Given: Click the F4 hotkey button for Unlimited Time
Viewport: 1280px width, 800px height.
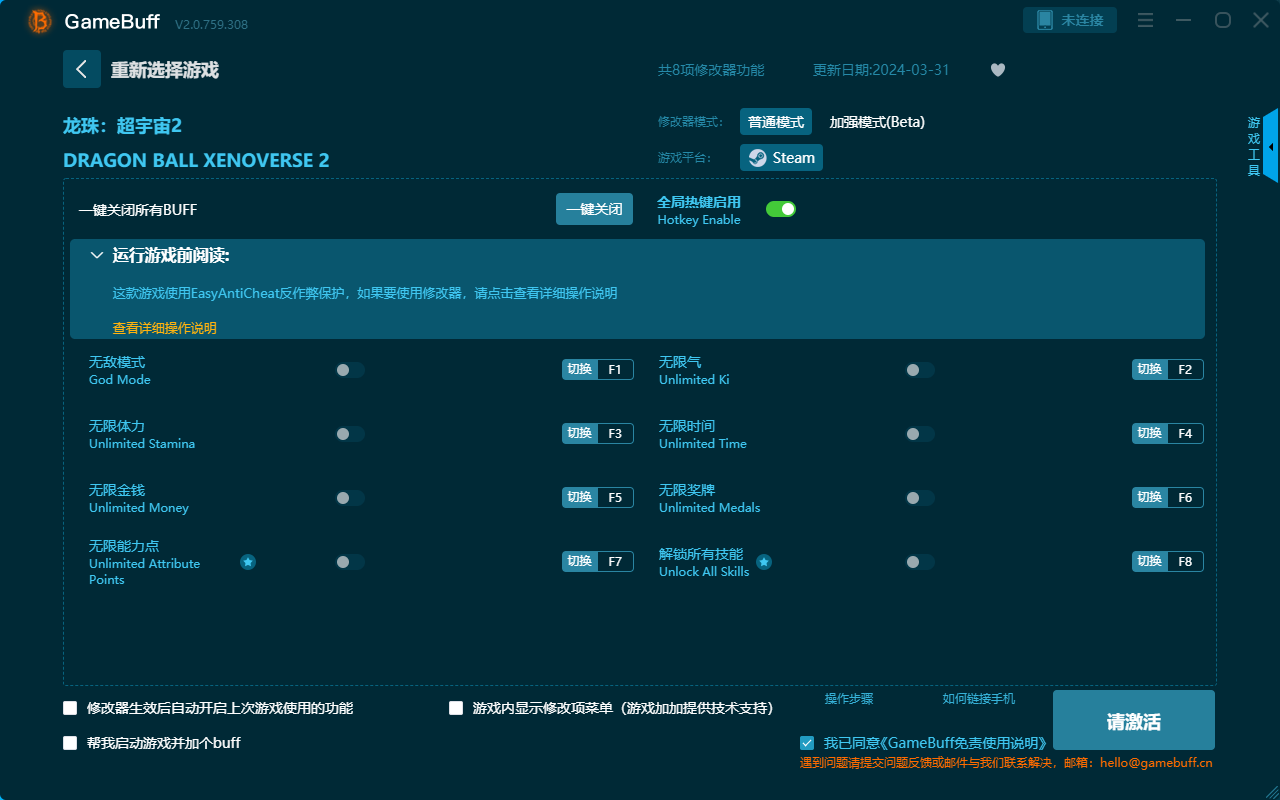Looking at the screenshot, I should pos(1168,434).
